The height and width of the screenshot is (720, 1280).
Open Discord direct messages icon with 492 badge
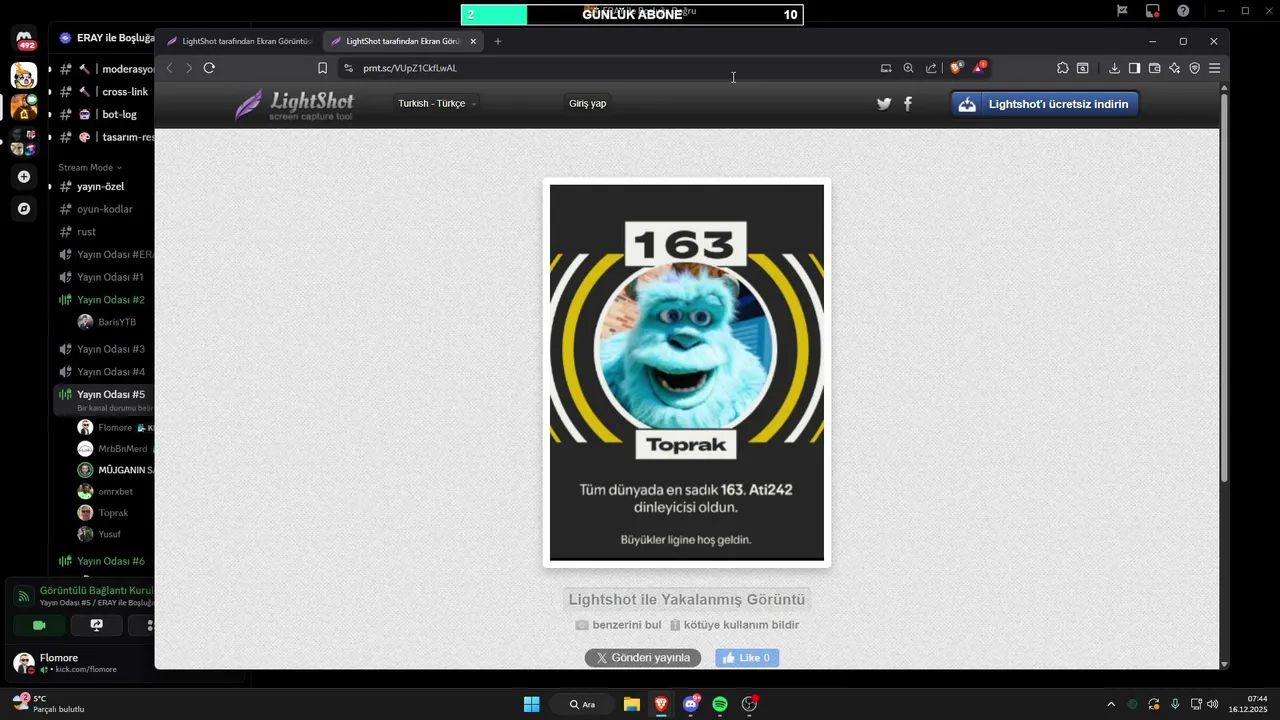coord(24,40)
